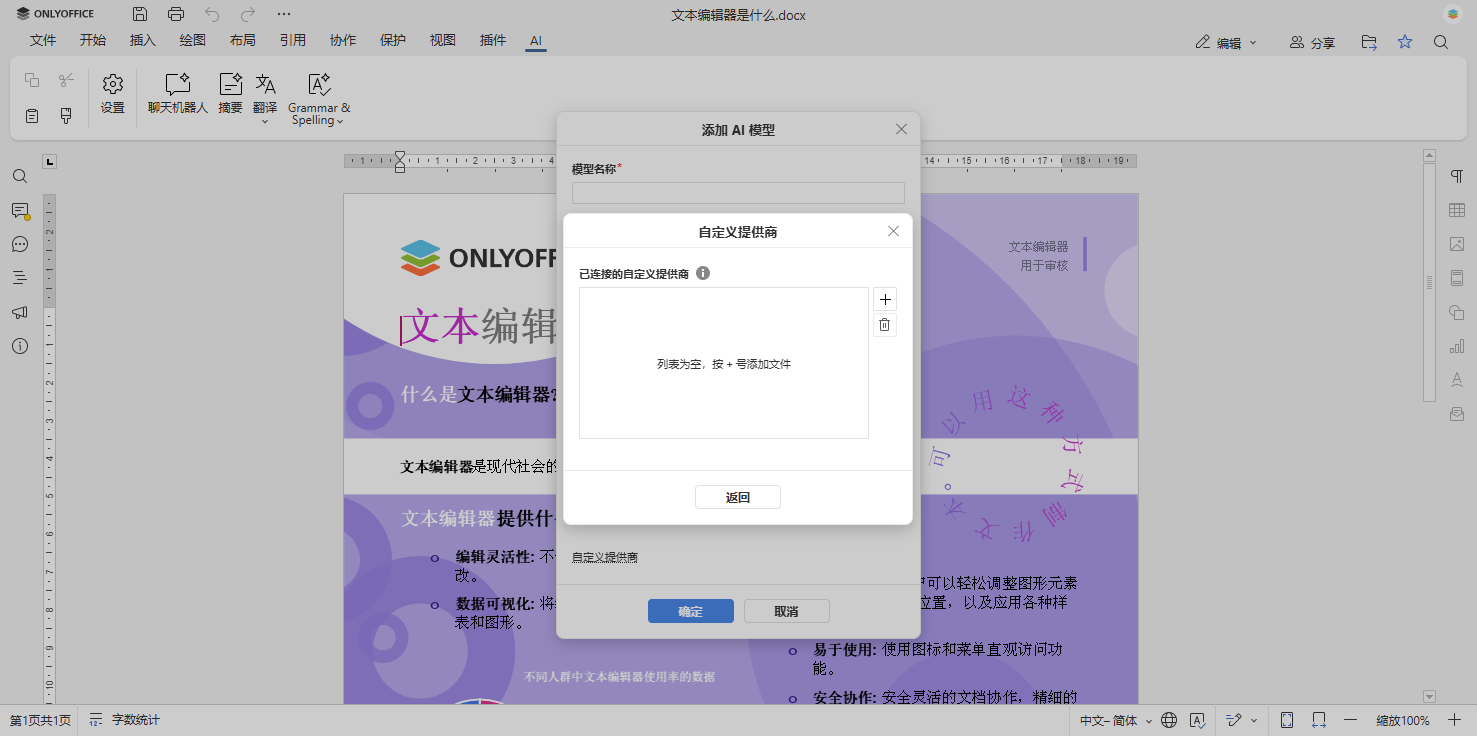Switch to the 插入 ribbon tab
This screenshot has width=1477, height=736.
coord(142,40)
